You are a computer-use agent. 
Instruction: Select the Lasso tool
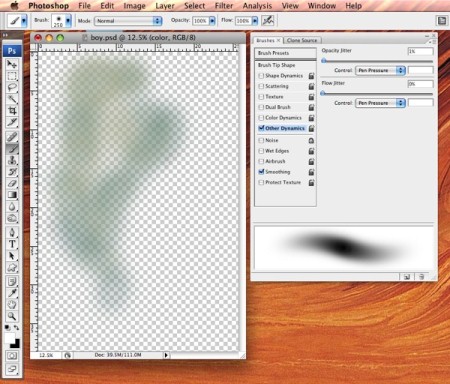point(12,88)
